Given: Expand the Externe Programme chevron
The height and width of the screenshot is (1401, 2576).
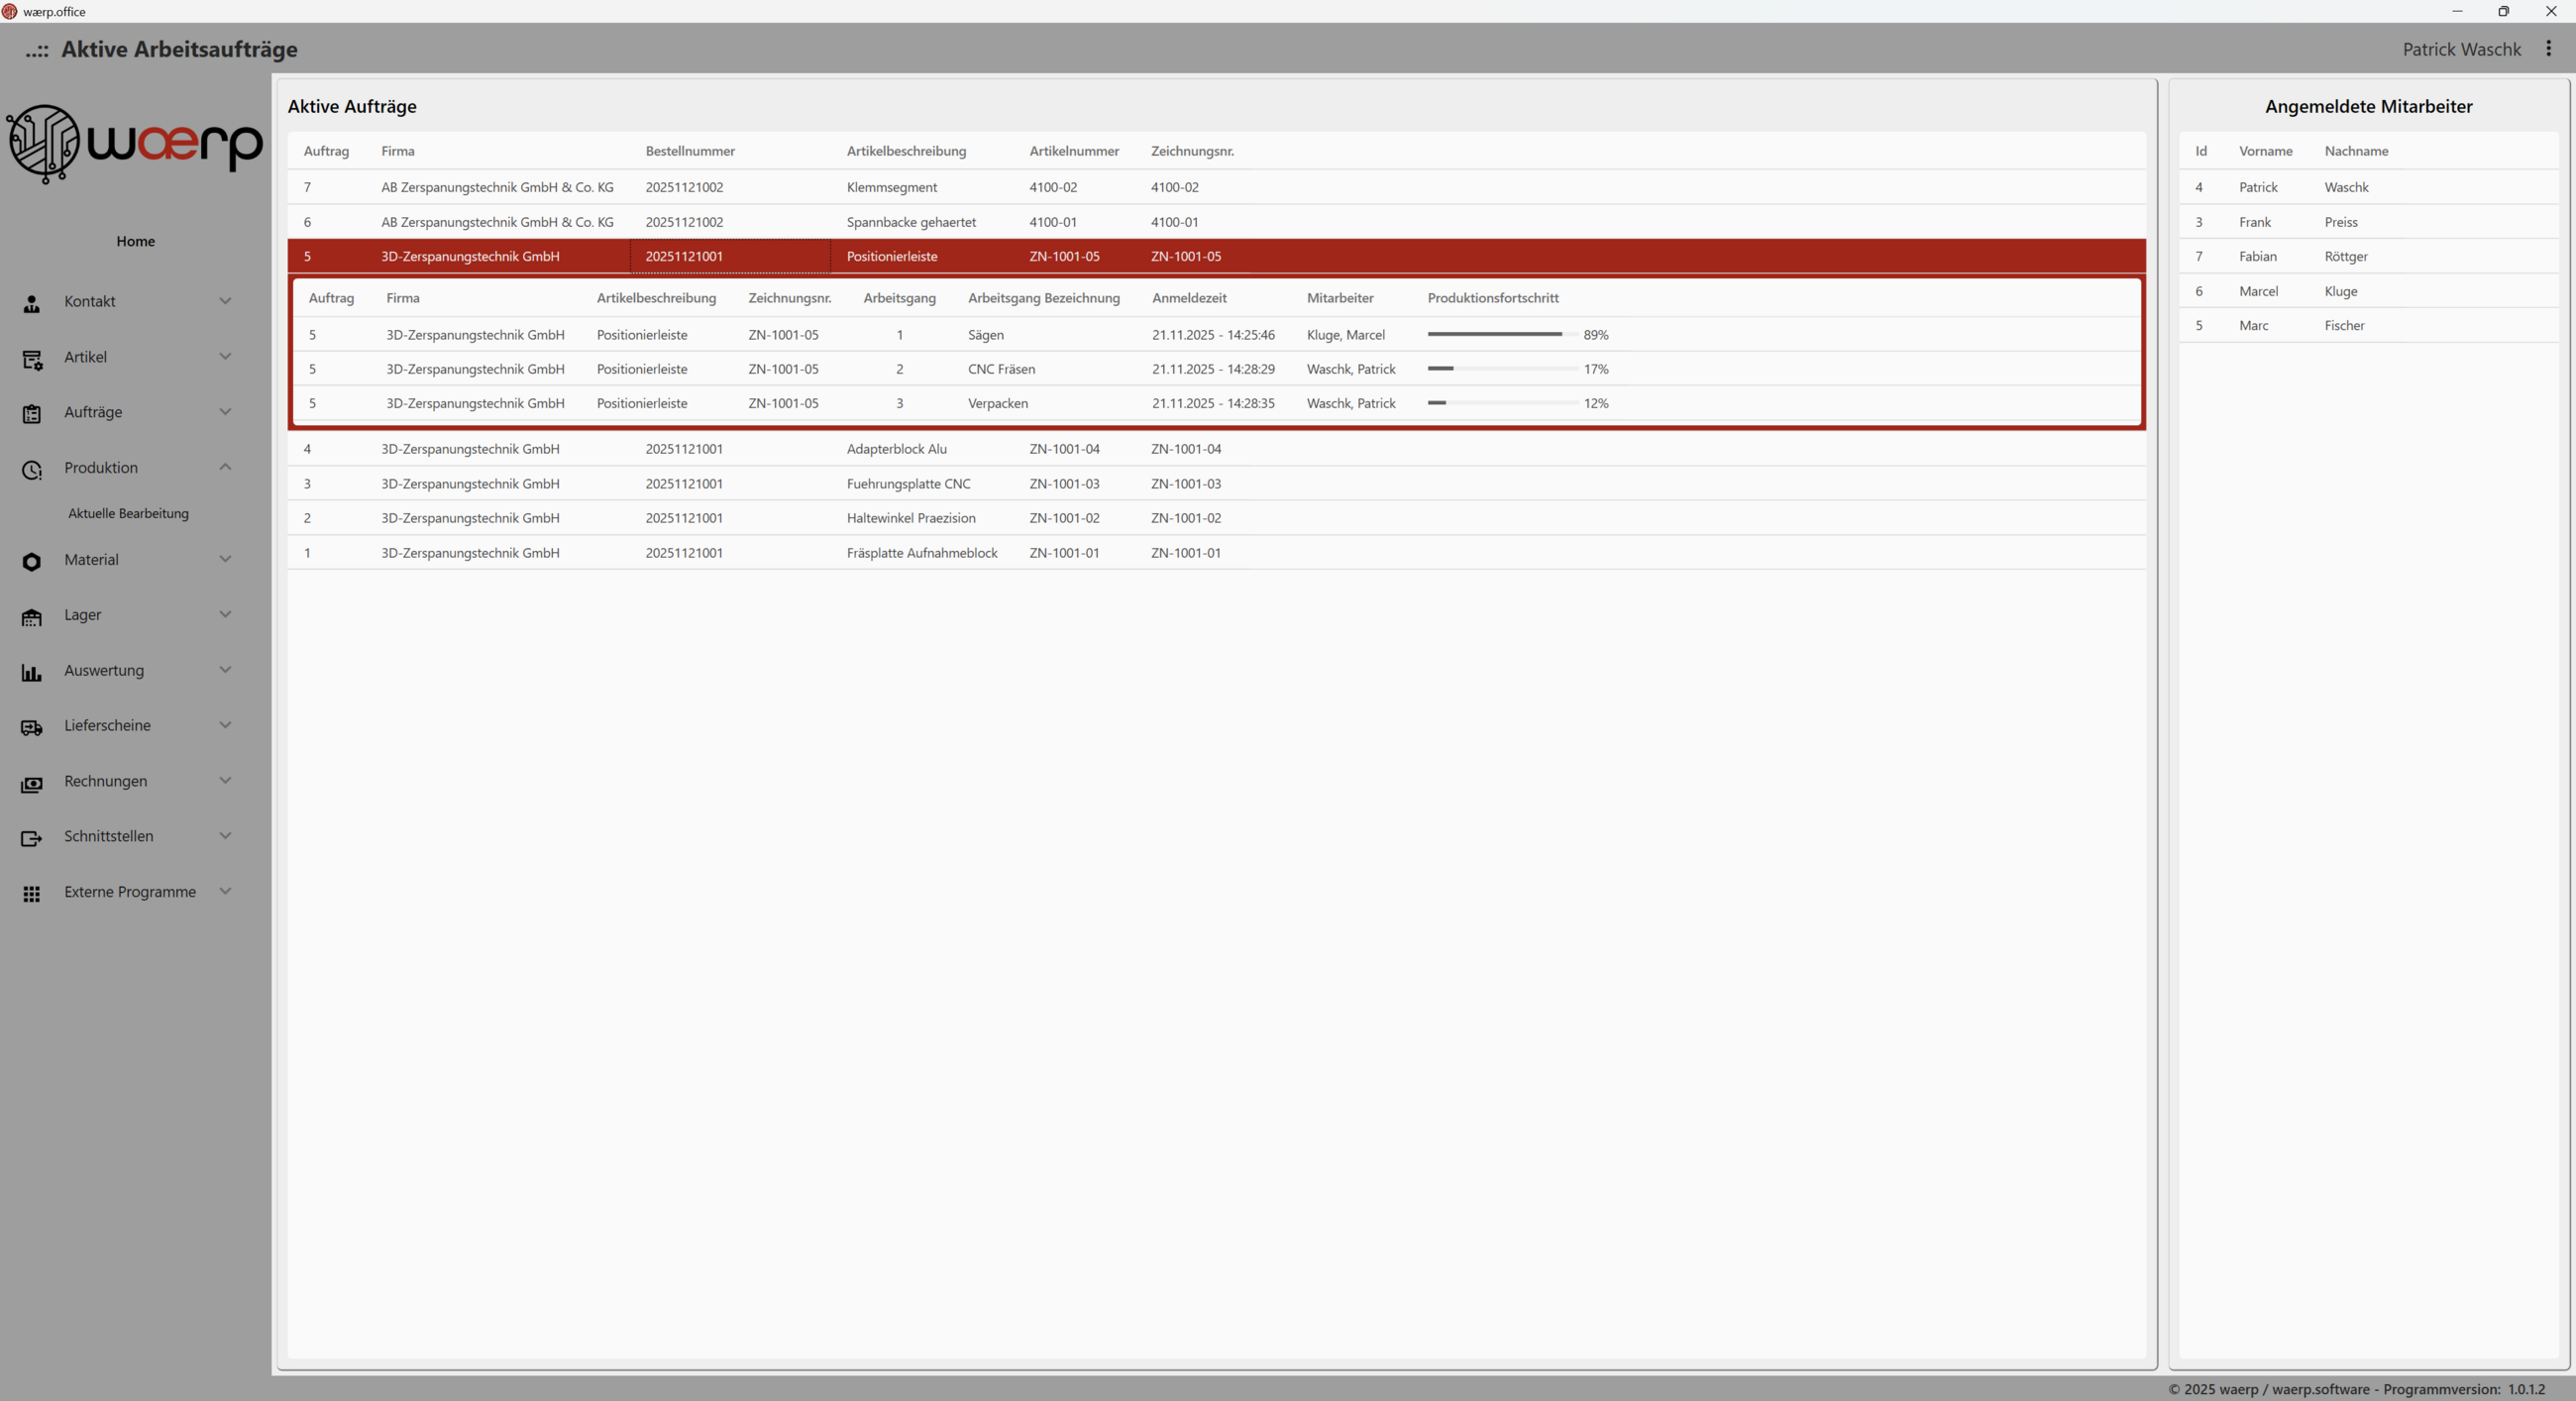Looking at the screenshot, I should click(225, 891).
